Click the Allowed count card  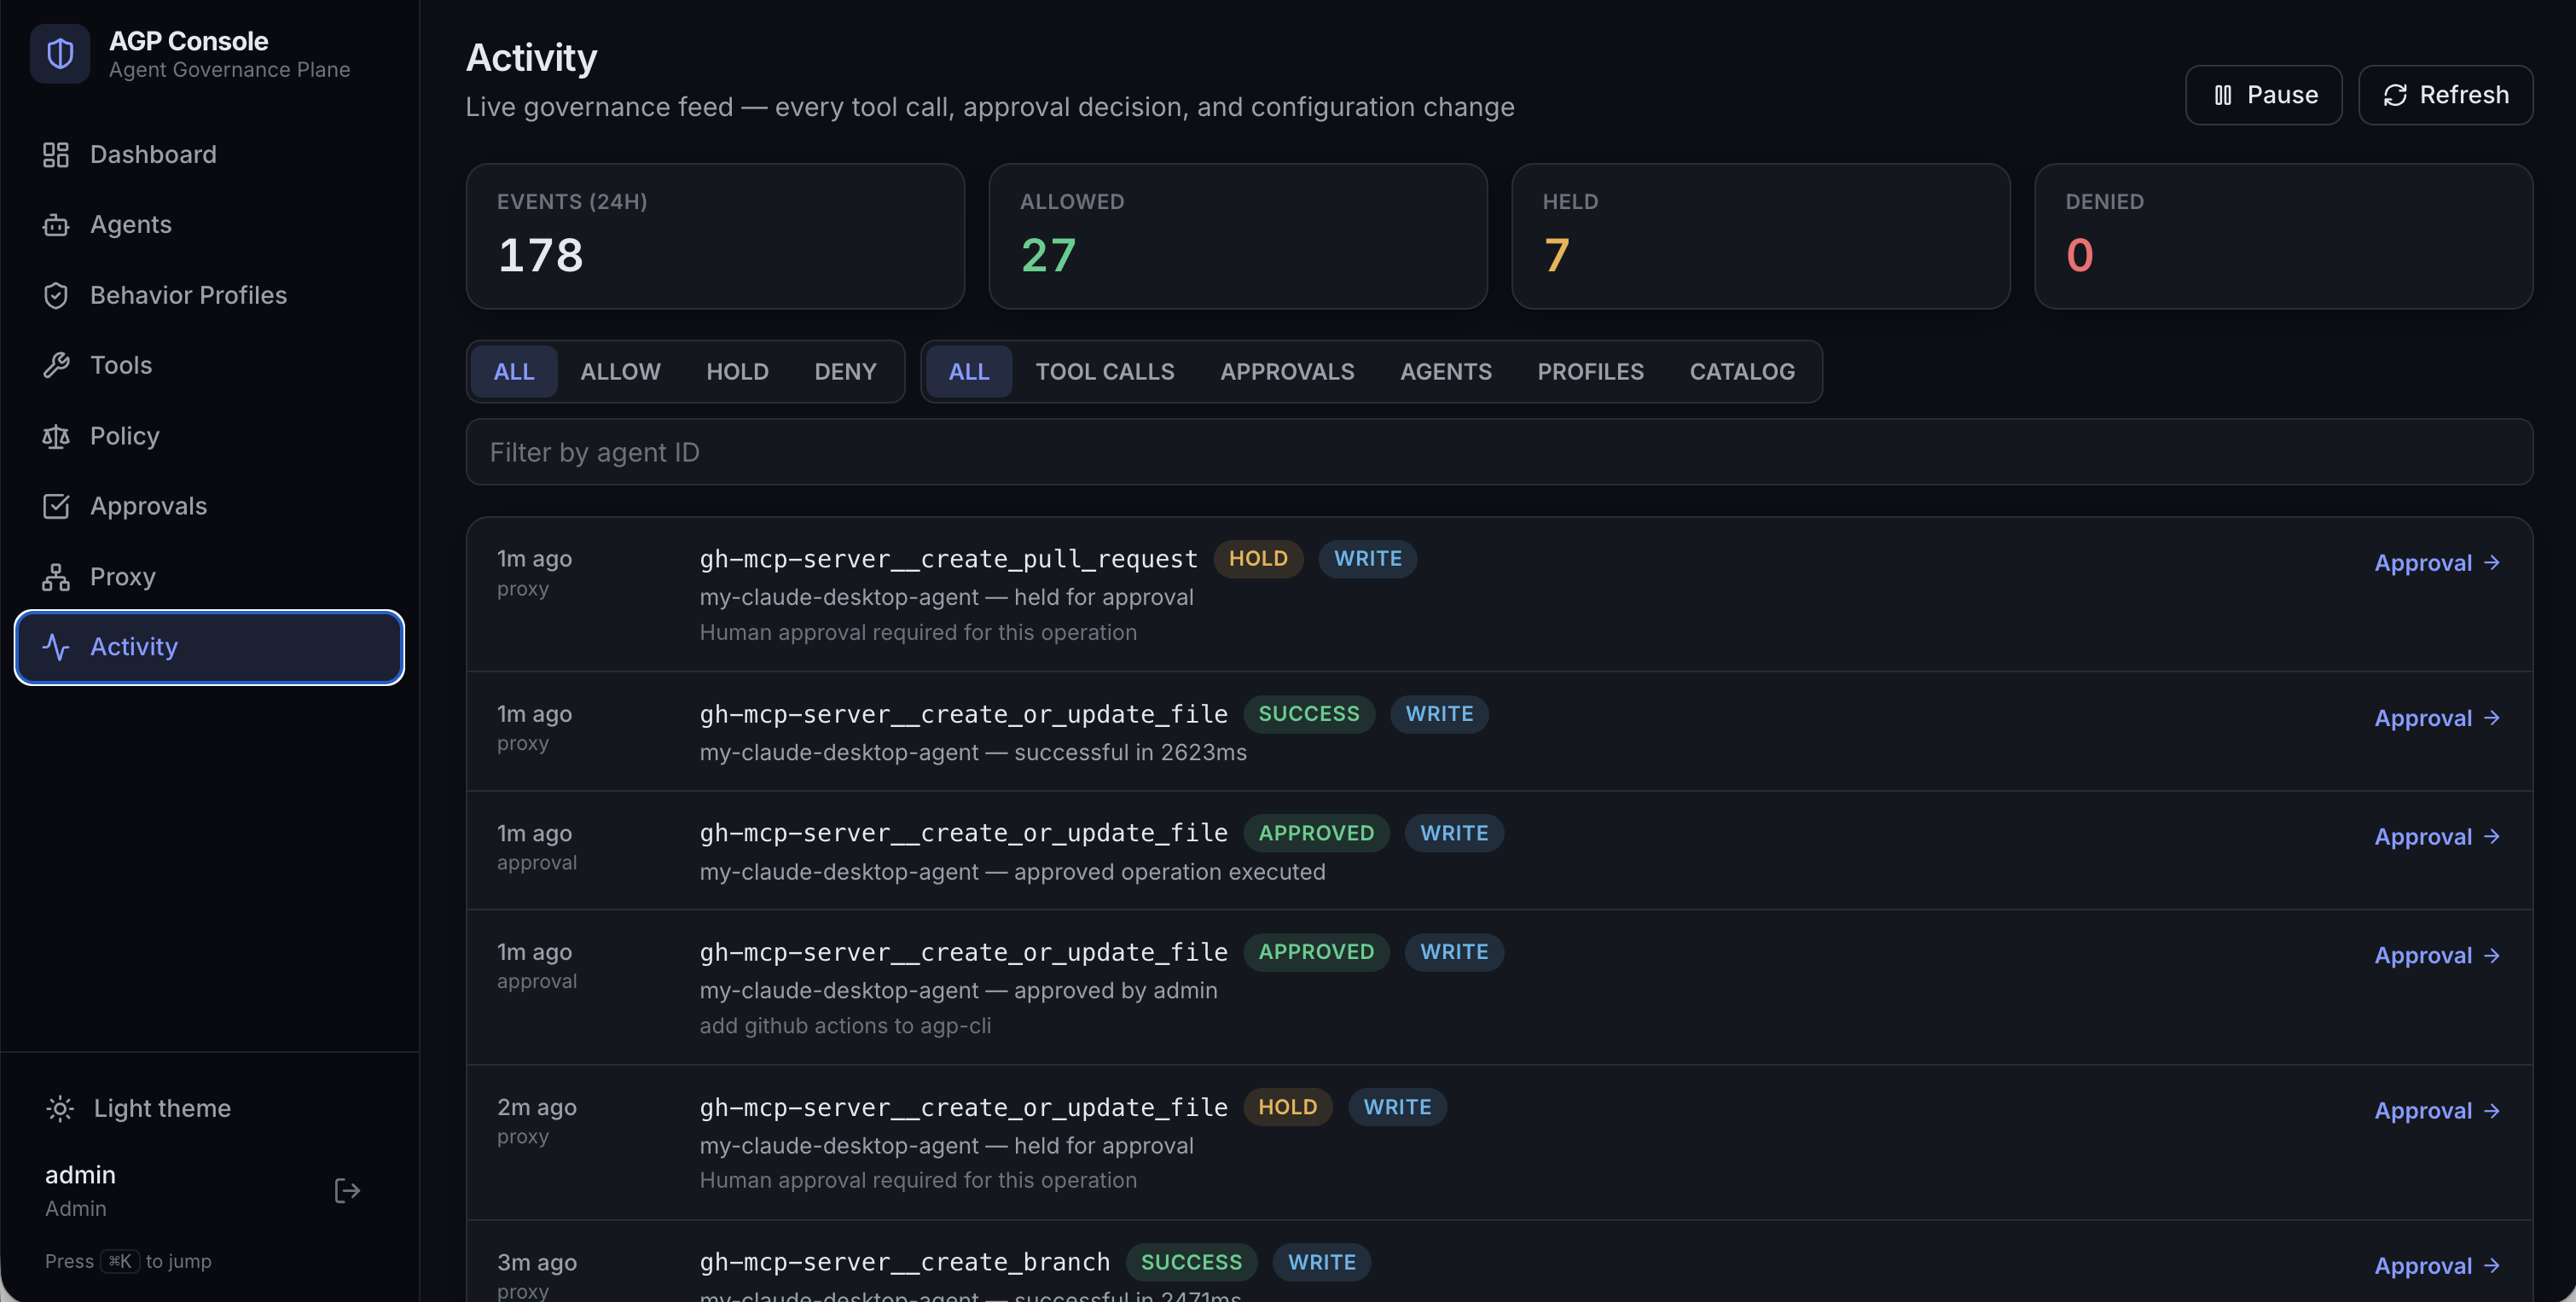(1238, 237)
